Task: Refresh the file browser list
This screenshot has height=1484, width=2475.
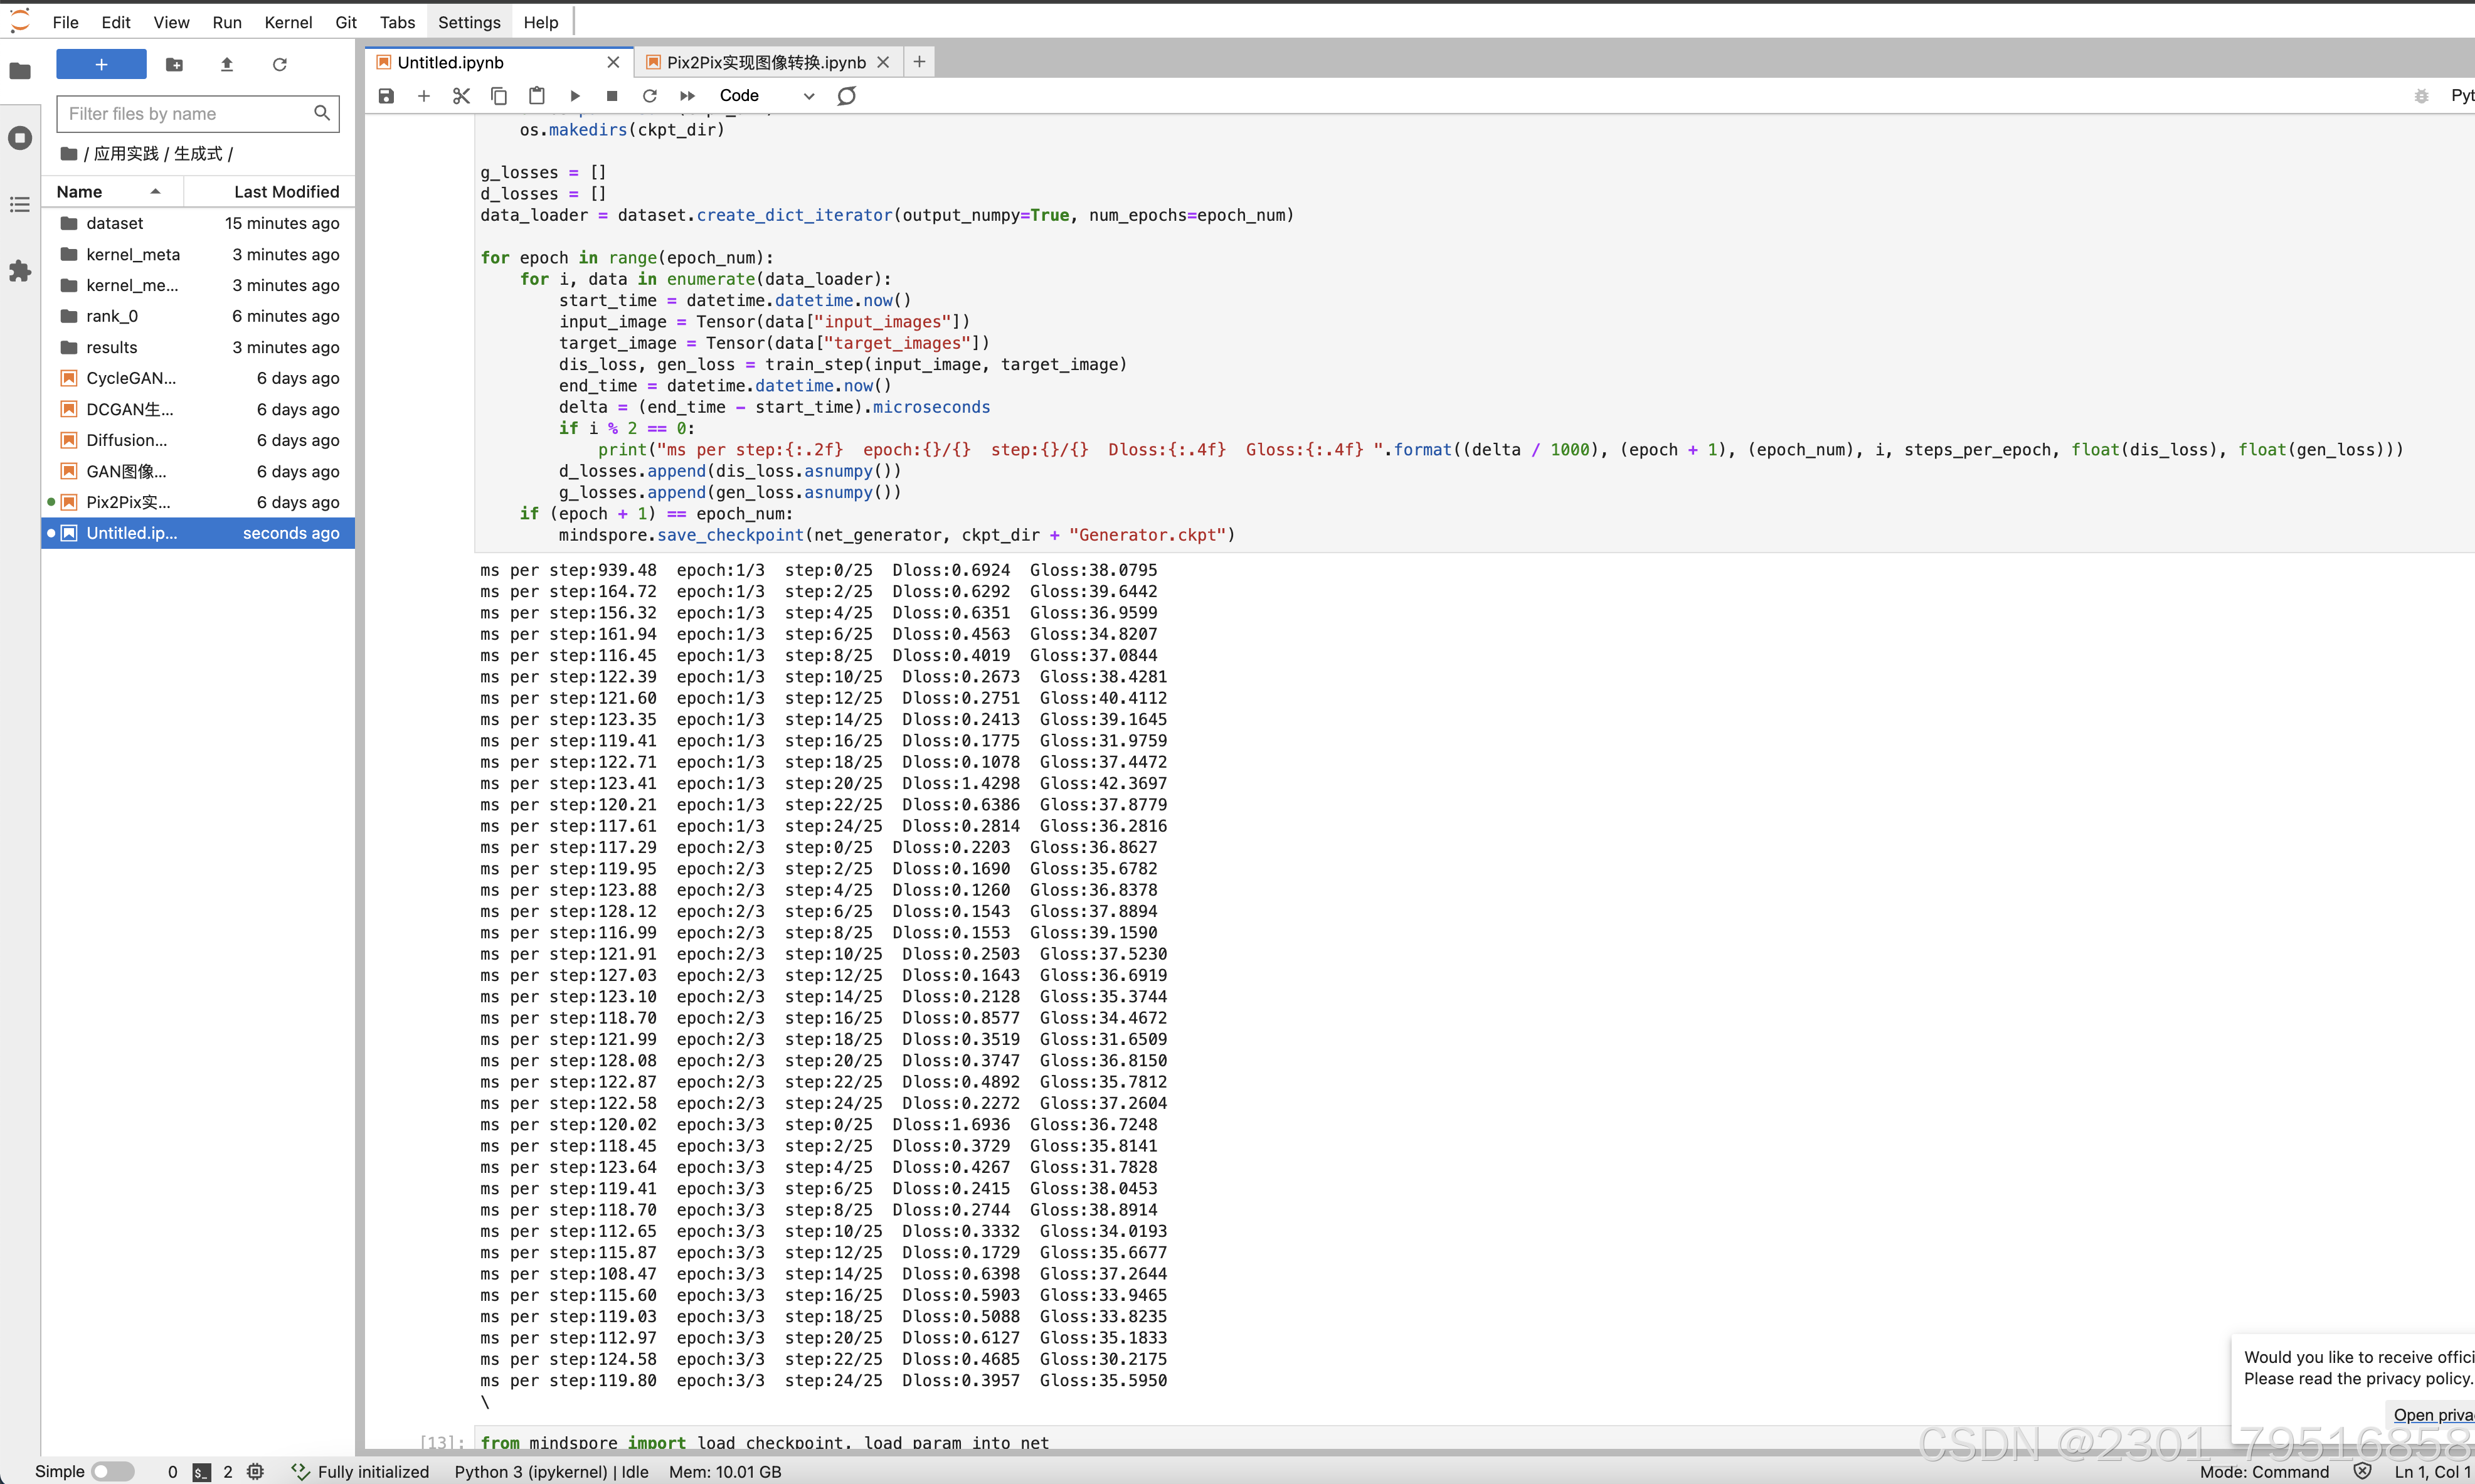Action: (x=280, y=65)
